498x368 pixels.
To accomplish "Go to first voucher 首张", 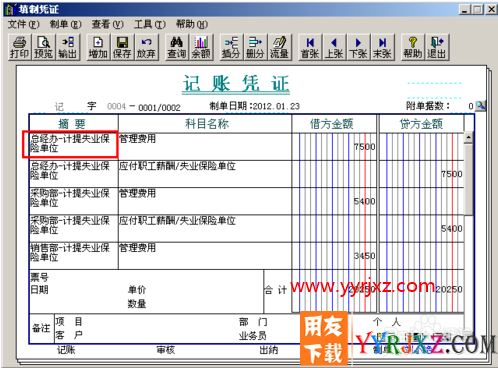I will [x=310, y=47].
